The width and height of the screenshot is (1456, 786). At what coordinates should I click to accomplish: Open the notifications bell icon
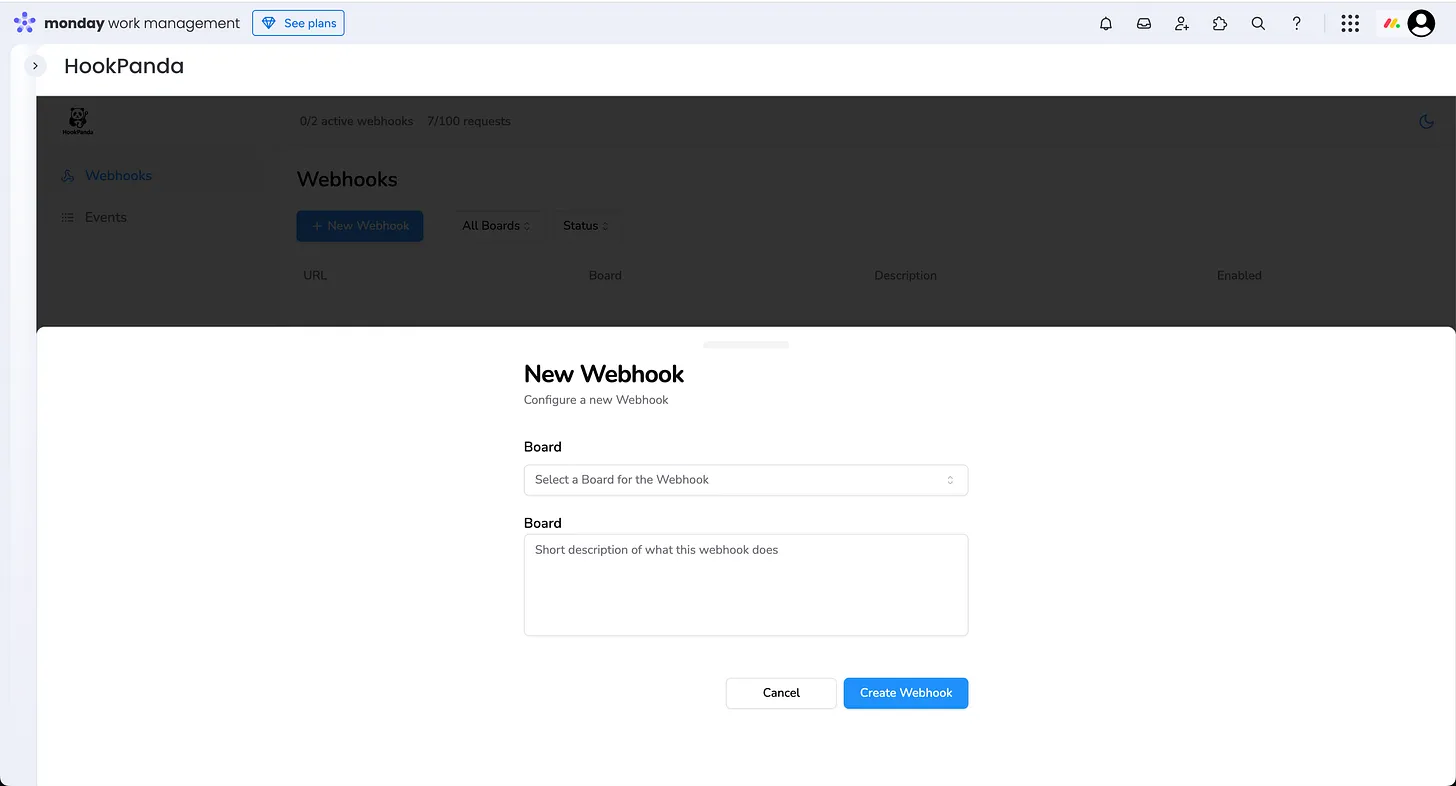point(1105,23)
